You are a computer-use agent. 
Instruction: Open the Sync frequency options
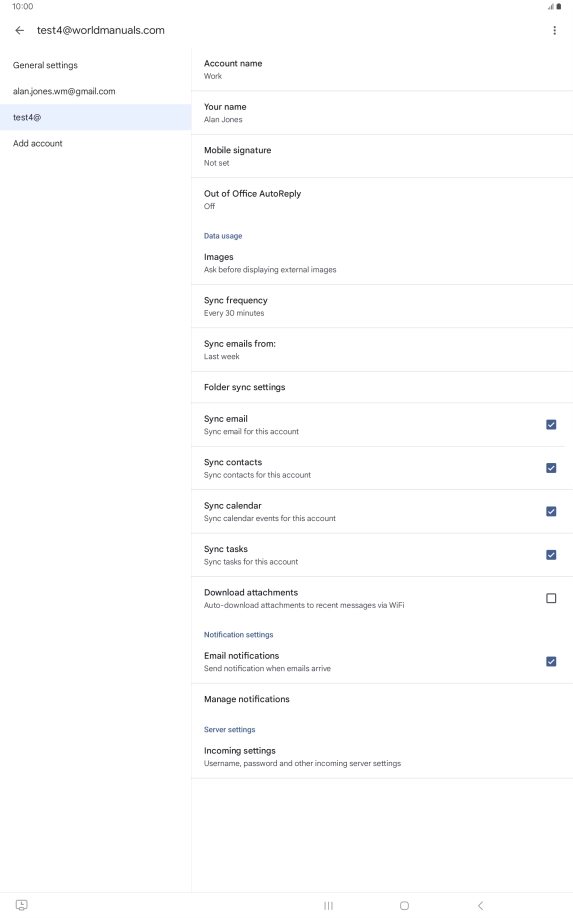(x=382, y=306)
